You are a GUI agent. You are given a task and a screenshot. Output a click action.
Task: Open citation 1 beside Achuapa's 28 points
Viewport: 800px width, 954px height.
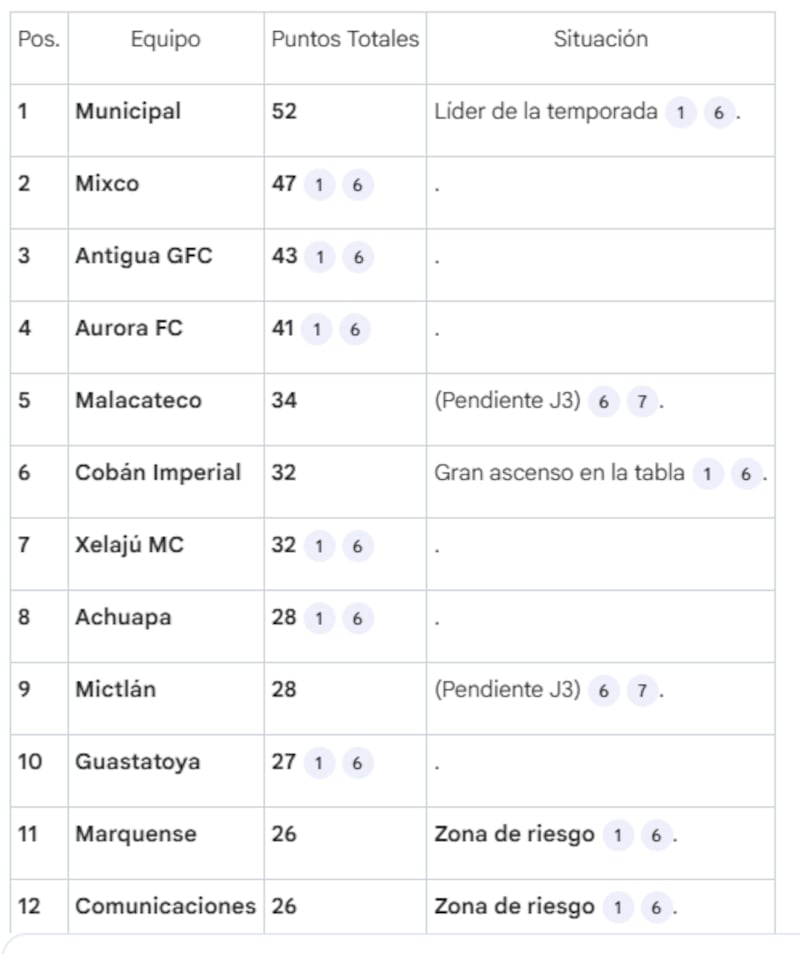point(319,618)
